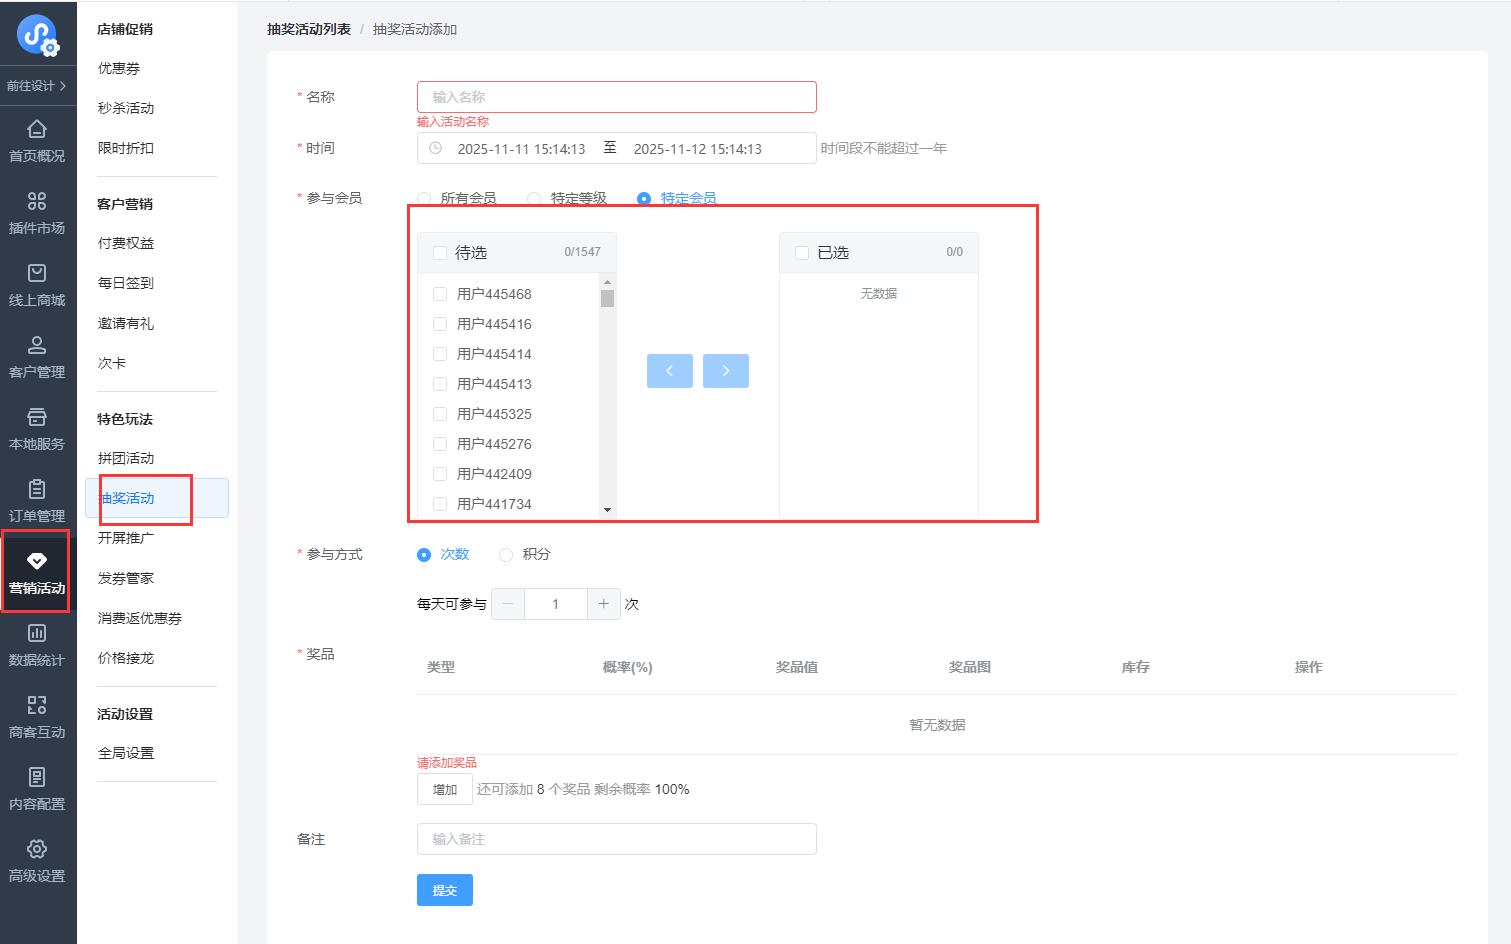Click the 提交 submit button
Screen dimensions: 1511x944
445,890
